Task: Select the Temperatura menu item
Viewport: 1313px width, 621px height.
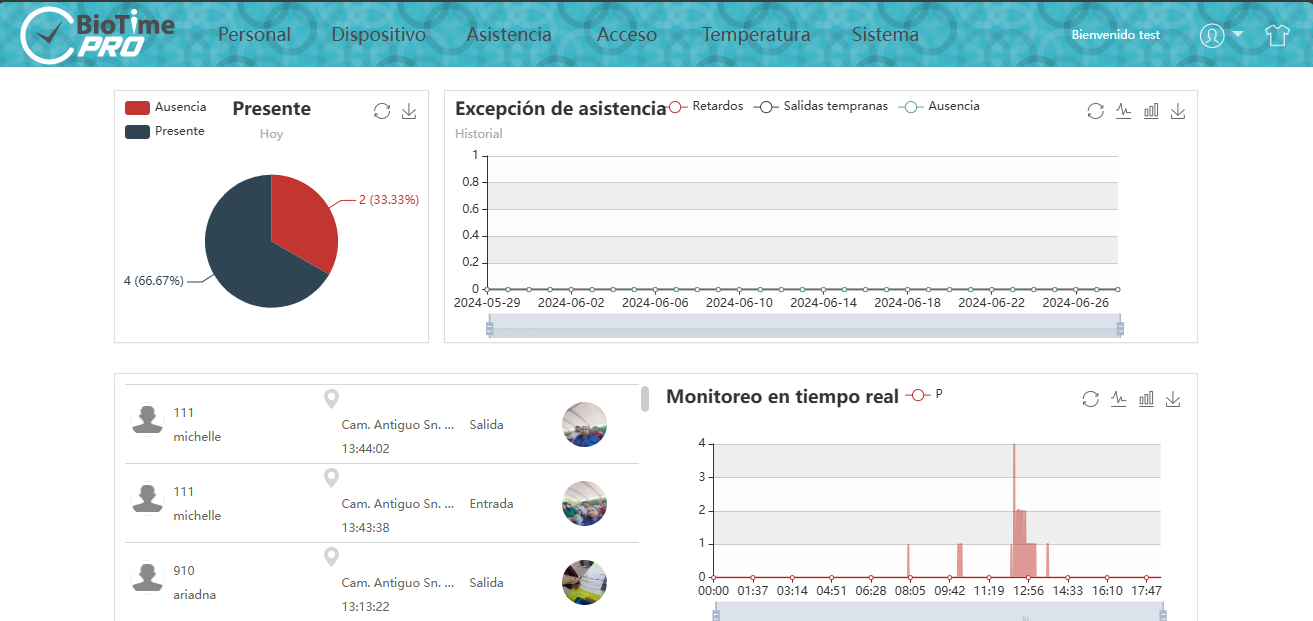Action: pyautogui.click(x=756, y=33)
